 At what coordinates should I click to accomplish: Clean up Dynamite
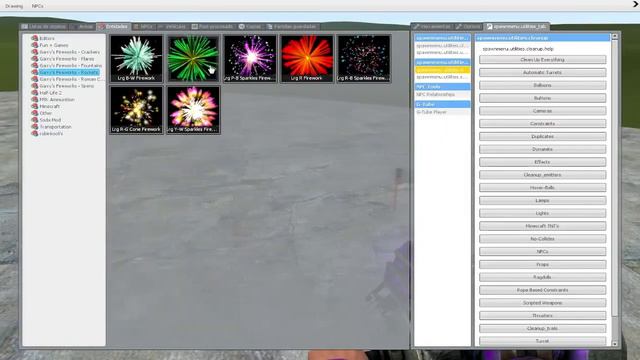pyautogui.click(x=542, y=149)
